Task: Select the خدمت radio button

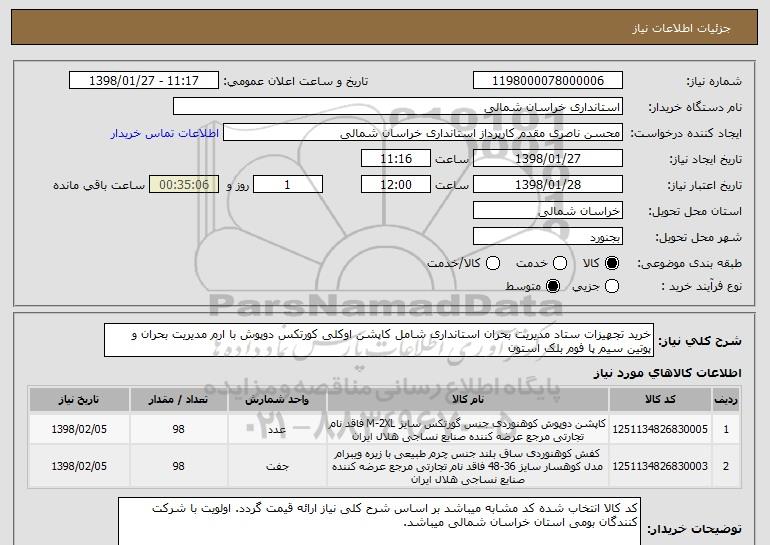Action: (x=560, y=263)
